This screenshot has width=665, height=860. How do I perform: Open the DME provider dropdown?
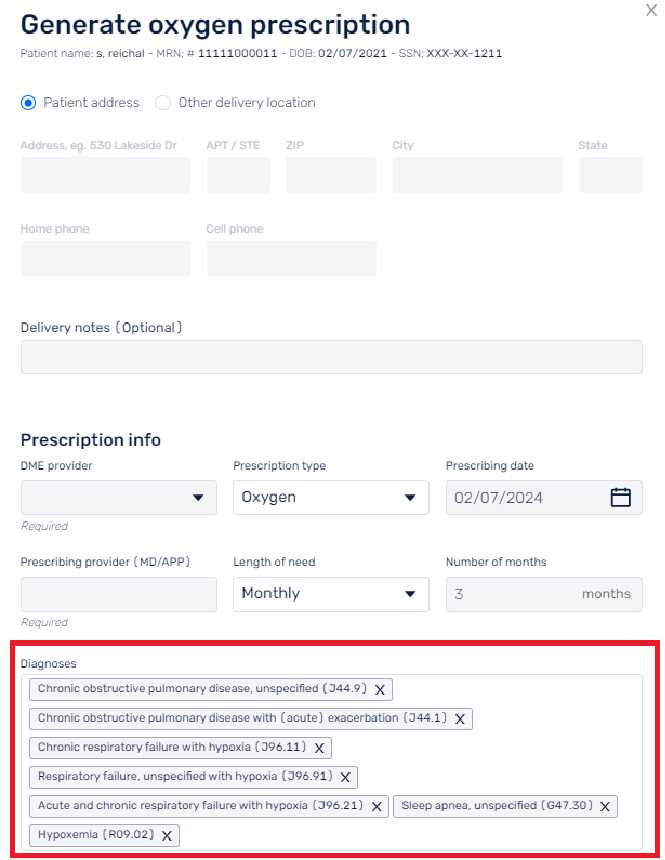119,497
